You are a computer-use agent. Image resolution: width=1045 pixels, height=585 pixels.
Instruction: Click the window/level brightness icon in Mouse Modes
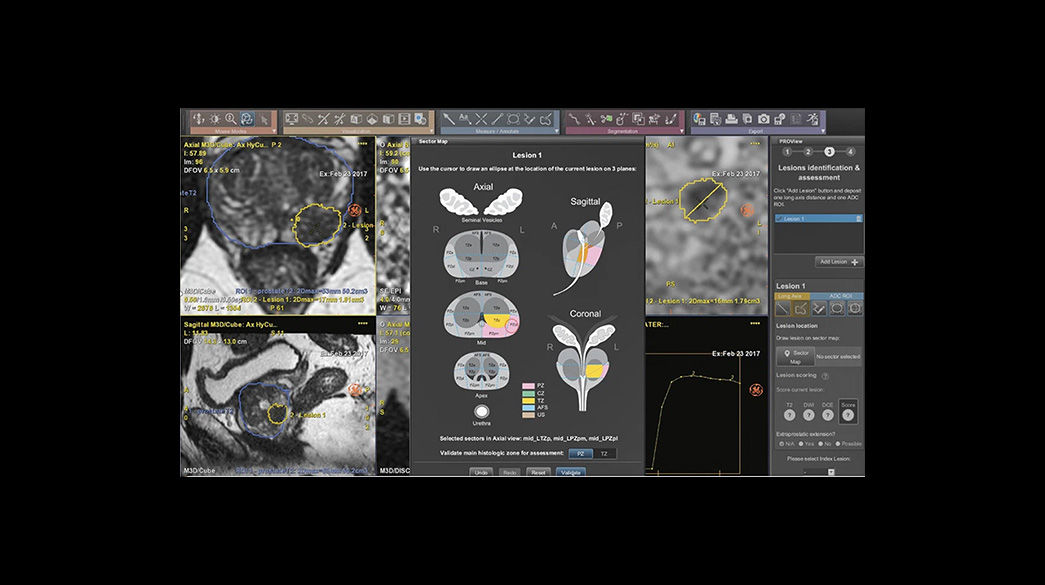tap(214, 119)
